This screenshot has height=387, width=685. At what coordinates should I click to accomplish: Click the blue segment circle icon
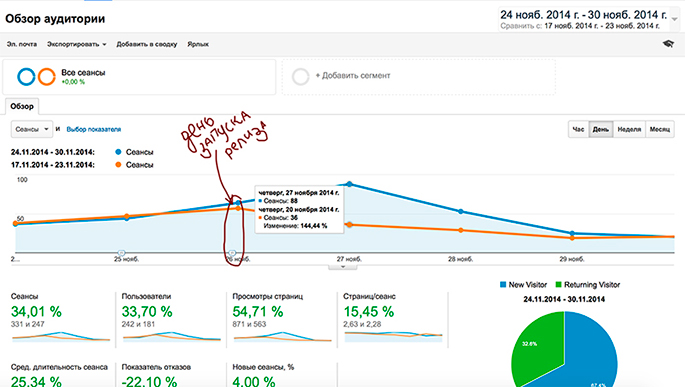26,77
